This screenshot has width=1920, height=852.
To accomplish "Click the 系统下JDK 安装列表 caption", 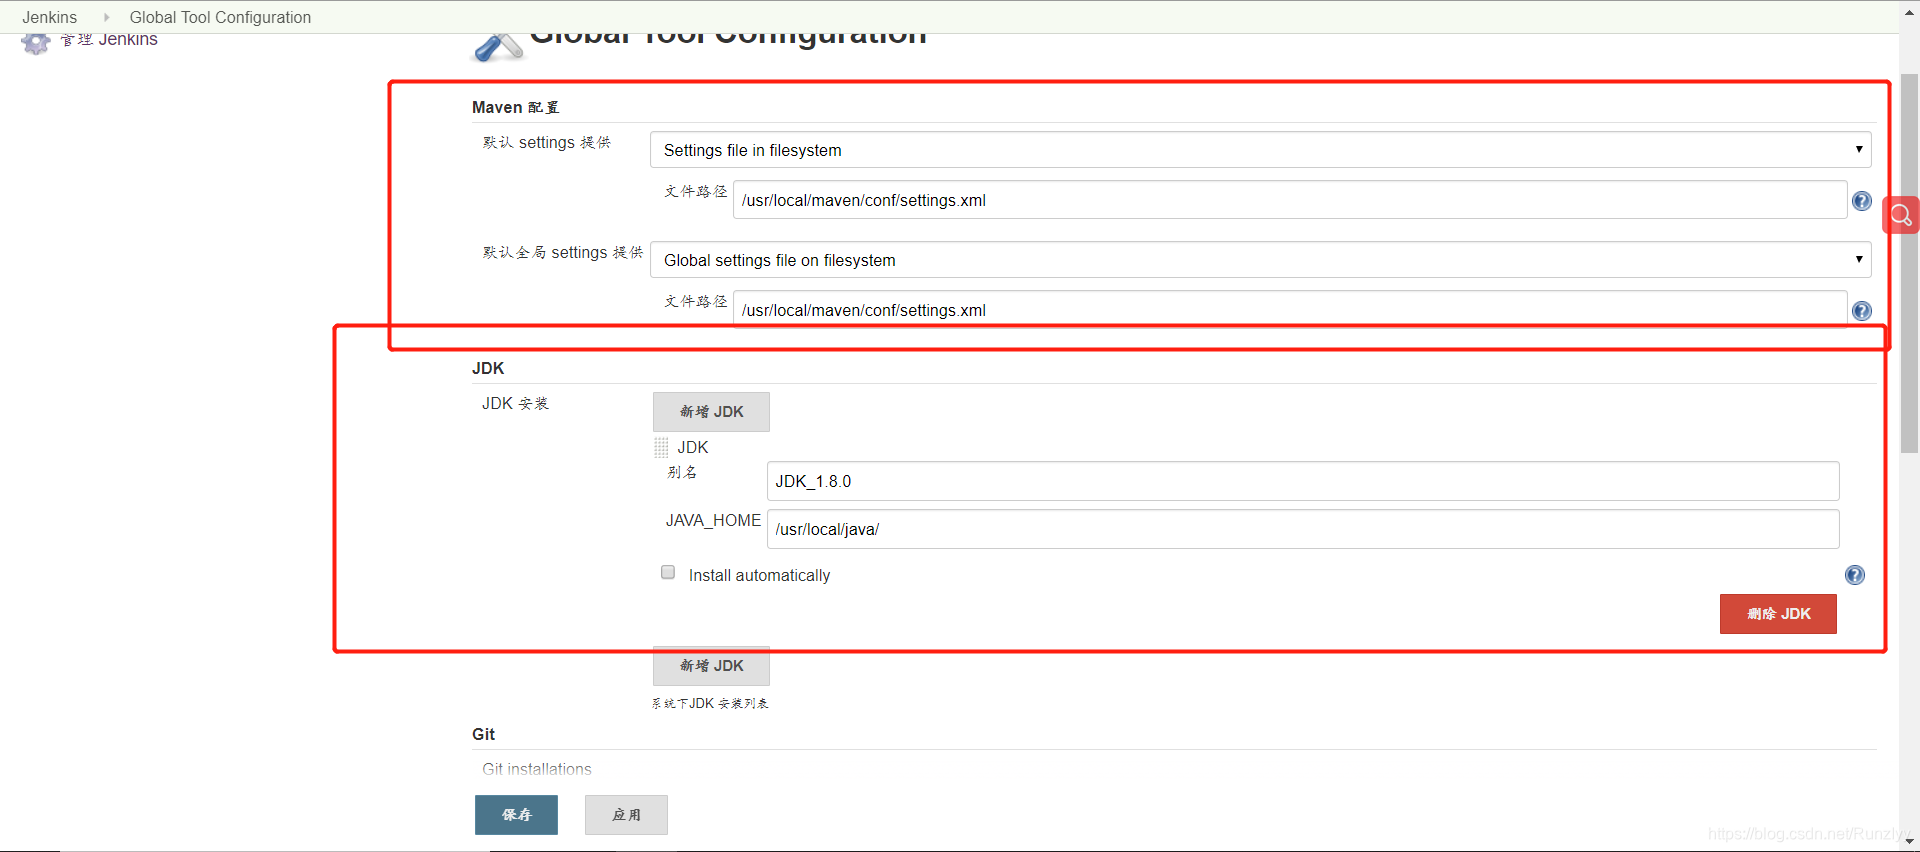I will pyautogui.click(x=710, y=703).
